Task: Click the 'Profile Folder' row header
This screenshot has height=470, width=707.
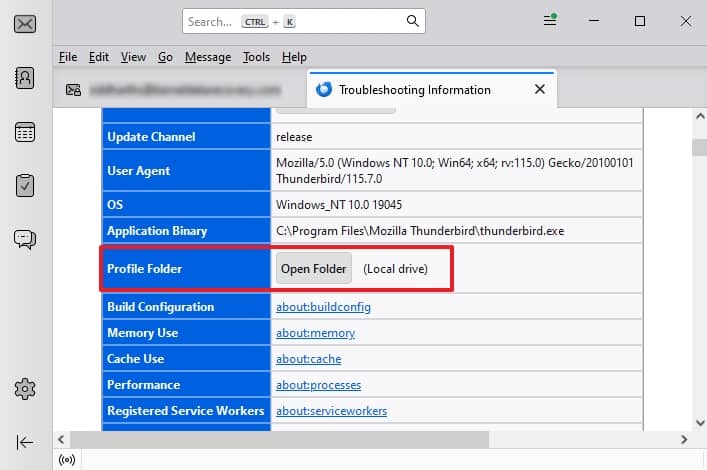Action: pyautogui.click(x=186, y=269)
